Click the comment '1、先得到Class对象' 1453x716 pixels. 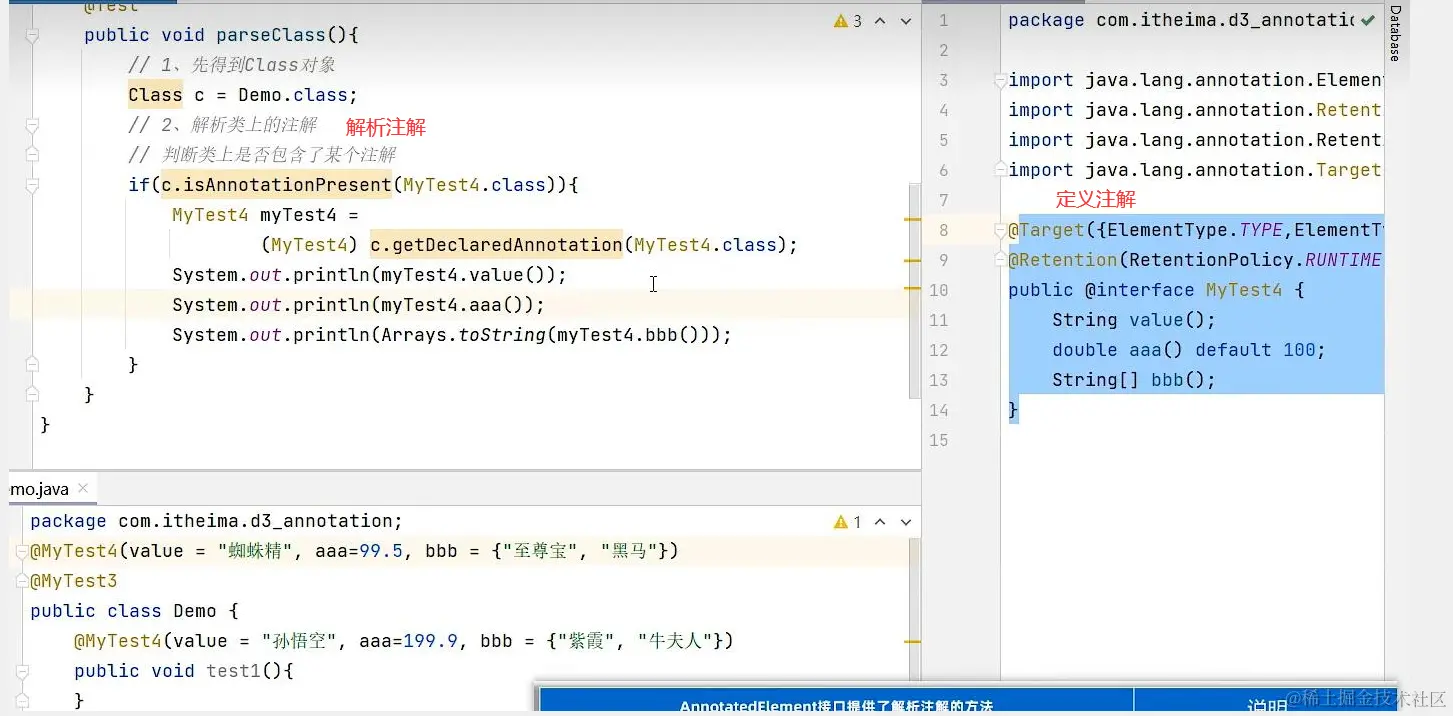232,65
